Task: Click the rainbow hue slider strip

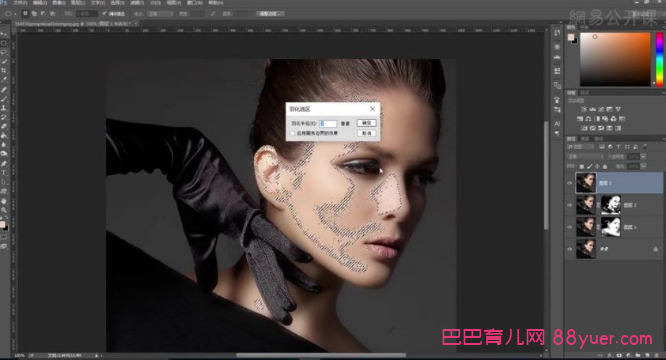Action: 660,59
